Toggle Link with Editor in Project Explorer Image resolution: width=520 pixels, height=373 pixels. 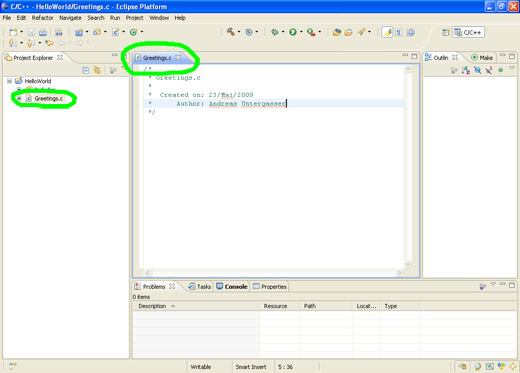click(x=97, y=70)
